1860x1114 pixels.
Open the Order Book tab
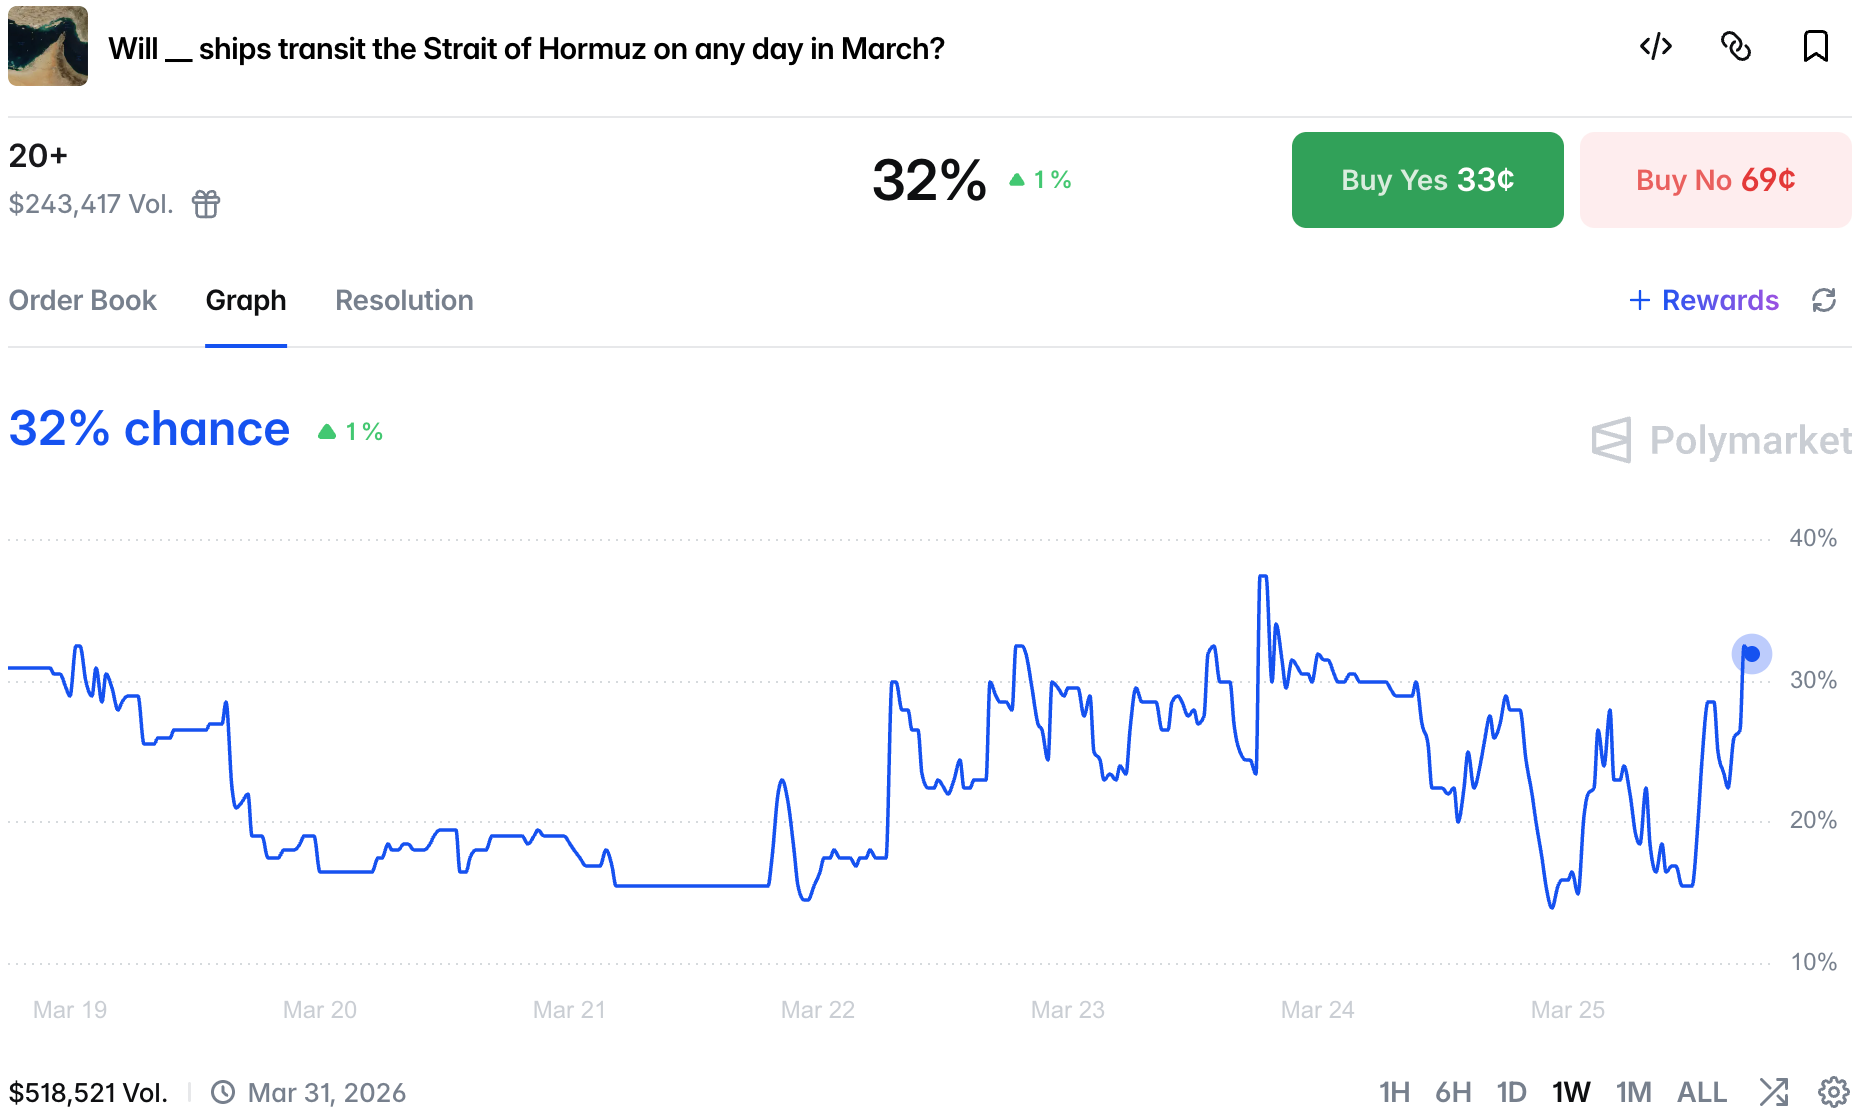83,300
